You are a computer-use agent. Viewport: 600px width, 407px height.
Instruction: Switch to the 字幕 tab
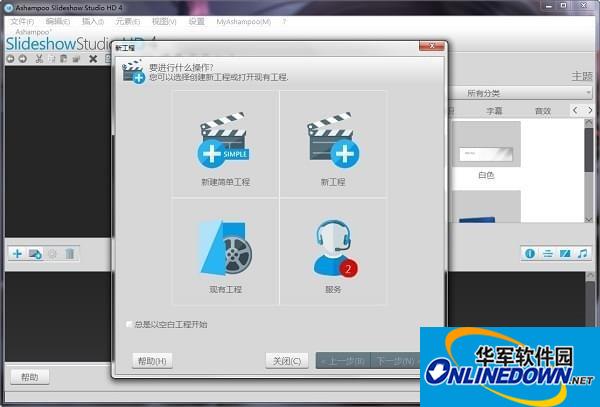(494, 111)
